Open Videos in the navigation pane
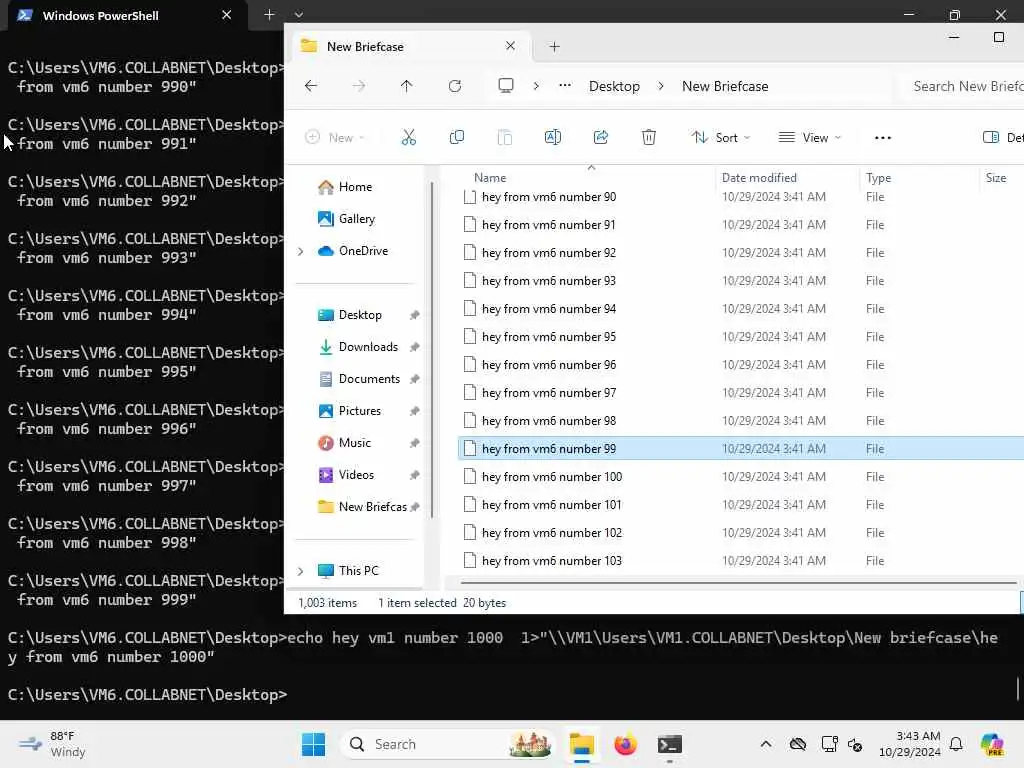 coord(346,475)
